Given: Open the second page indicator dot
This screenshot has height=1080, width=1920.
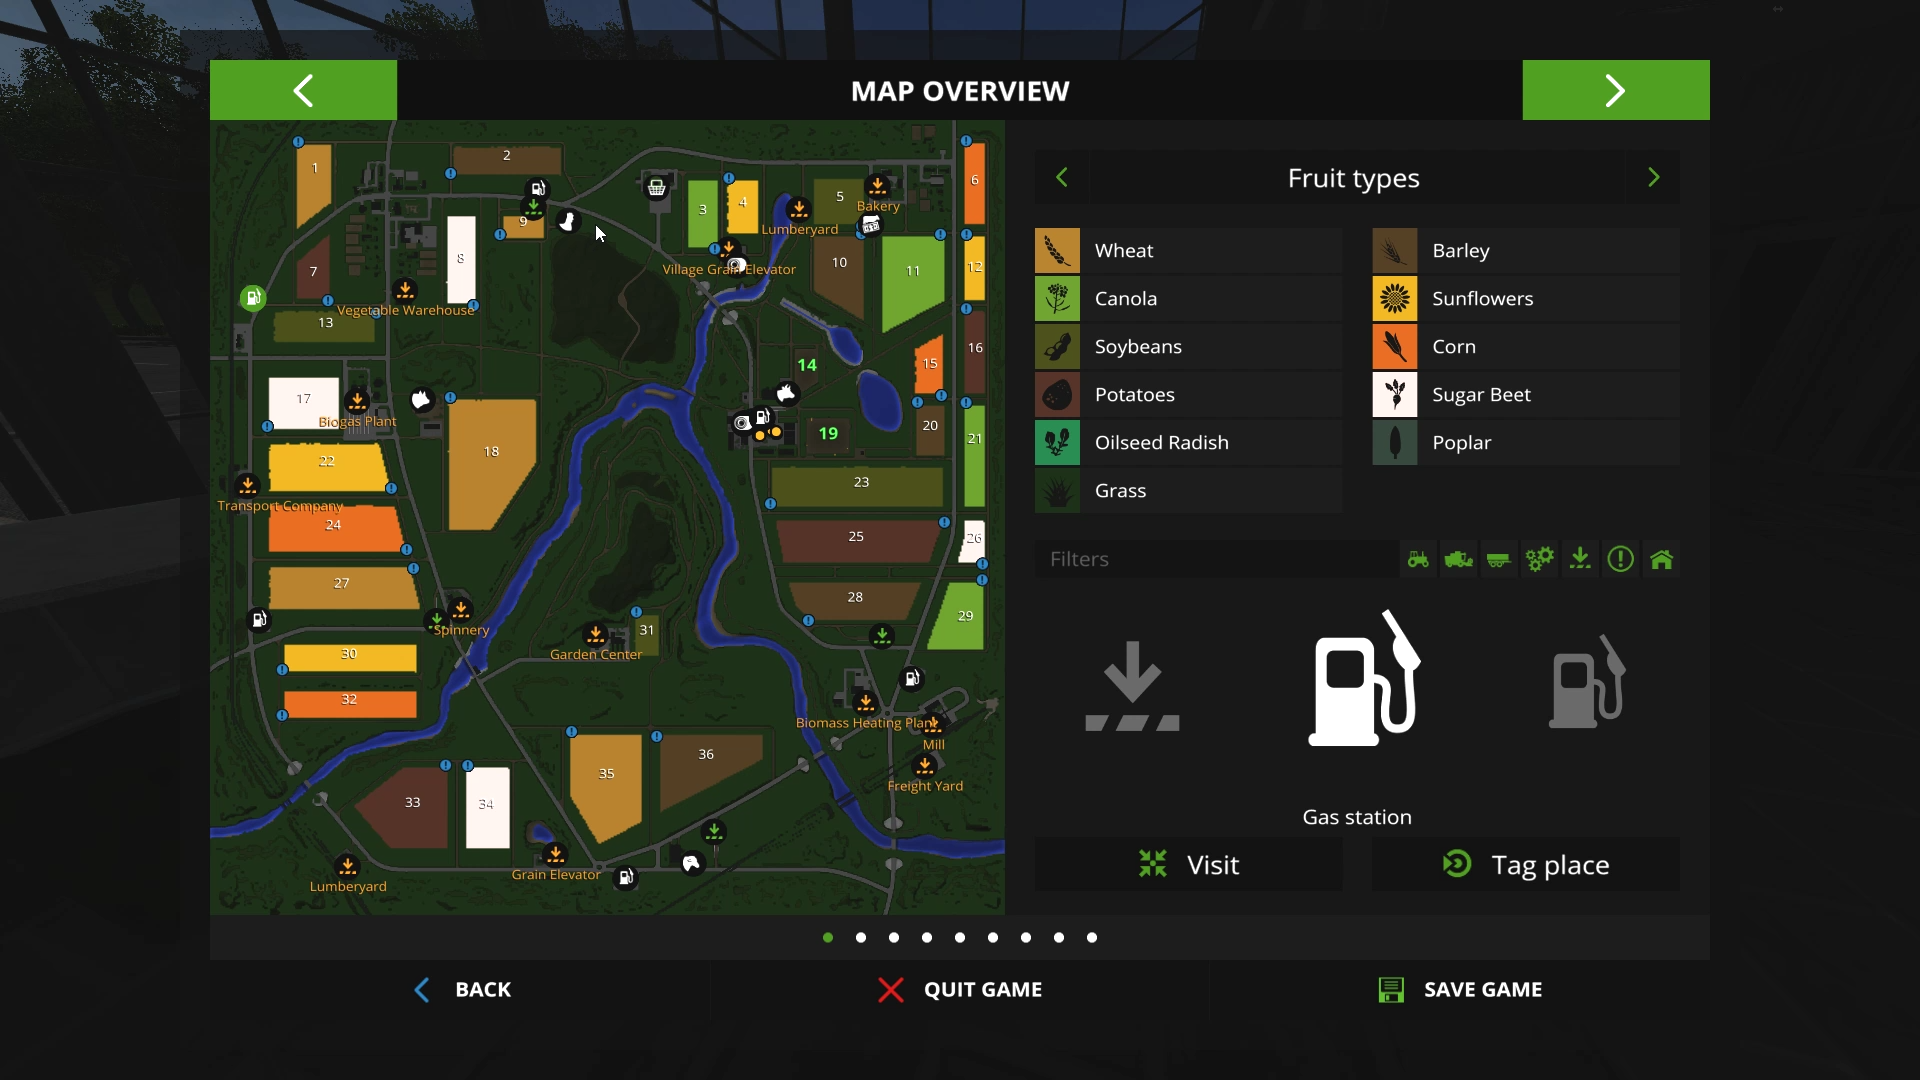Looking at the screenshot, I should point(861,938).
